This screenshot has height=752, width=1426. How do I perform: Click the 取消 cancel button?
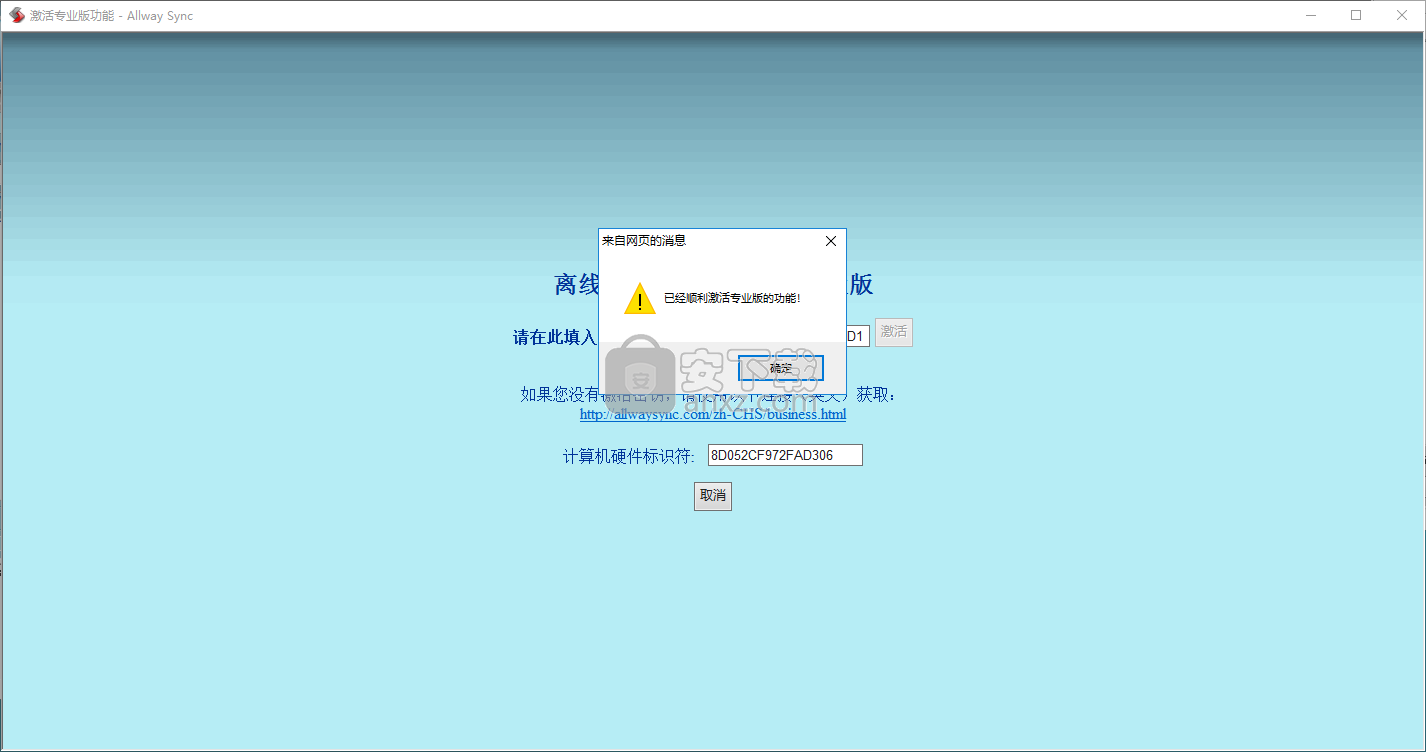click(x=713, y=496)
